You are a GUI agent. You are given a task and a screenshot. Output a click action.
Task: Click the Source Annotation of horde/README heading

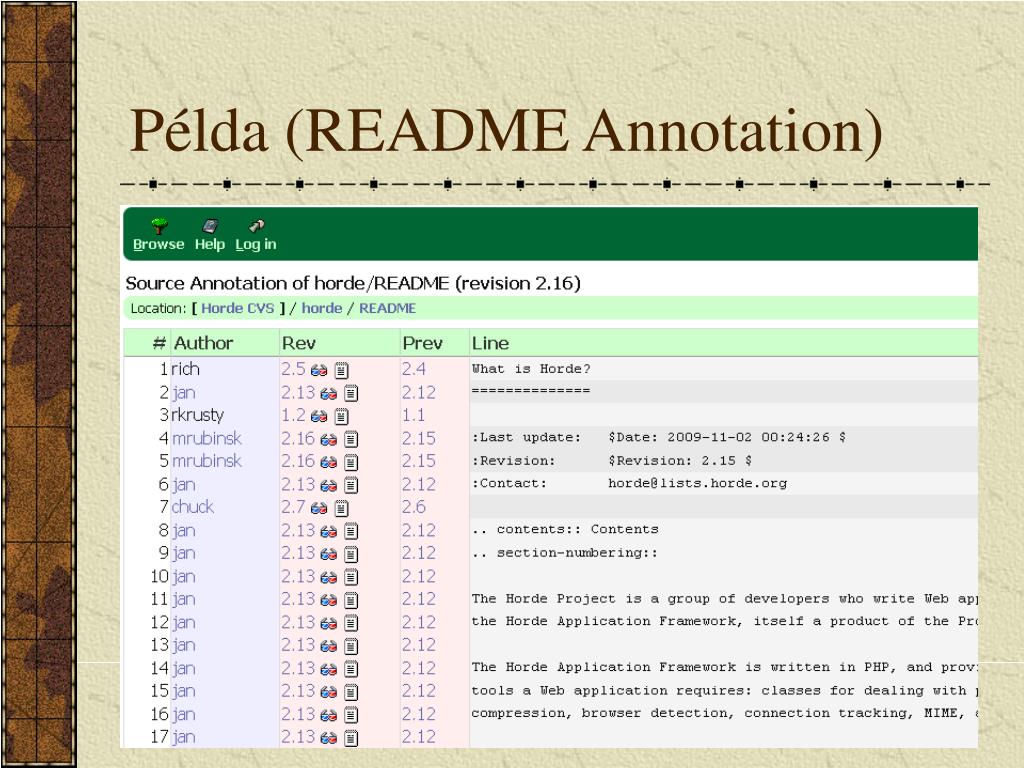353,283
